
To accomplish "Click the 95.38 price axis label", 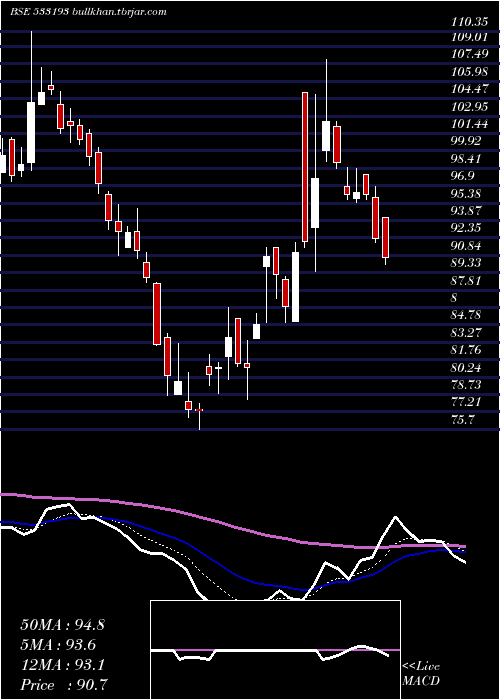I will (x=466, y=194).
